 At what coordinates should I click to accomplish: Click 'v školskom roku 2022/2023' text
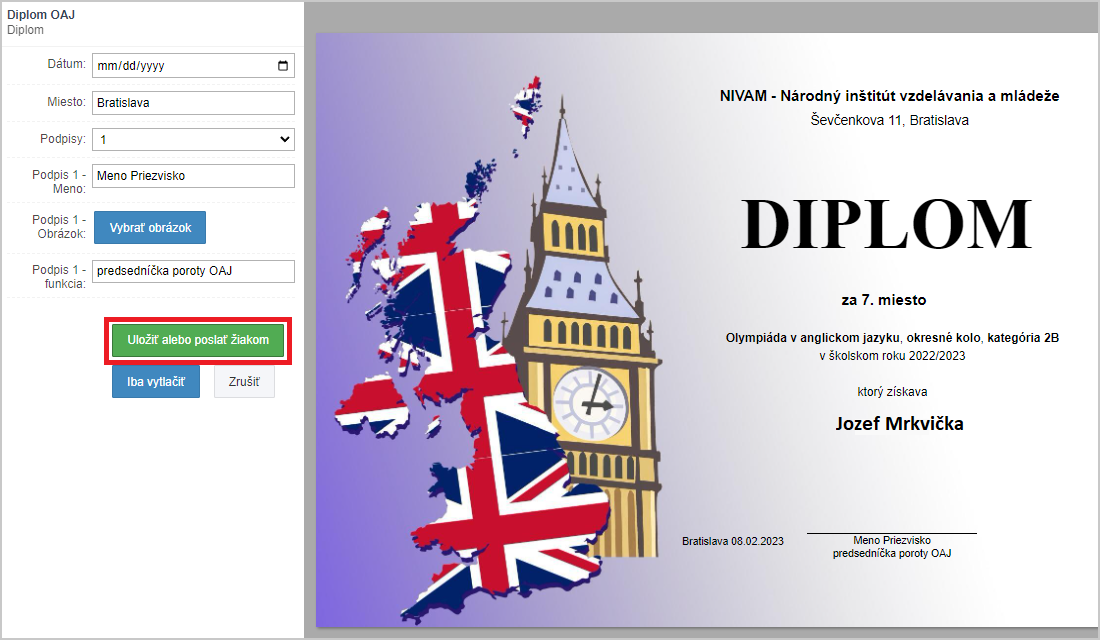coord(892,356)
